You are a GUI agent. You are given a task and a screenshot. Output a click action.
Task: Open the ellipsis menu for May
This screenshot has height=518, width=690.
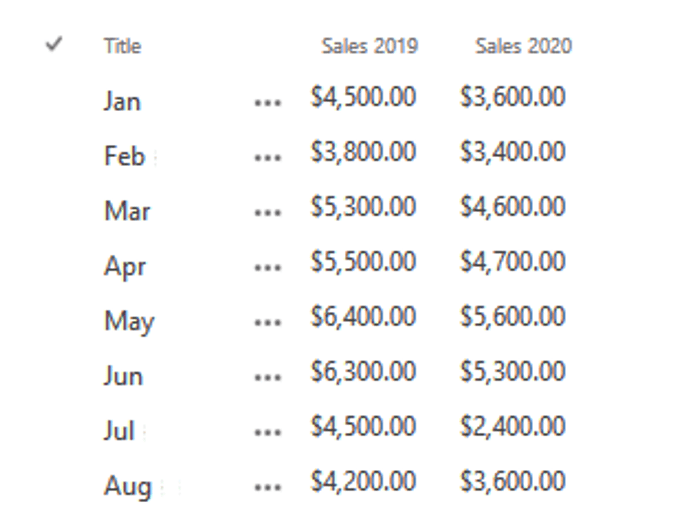268,323
